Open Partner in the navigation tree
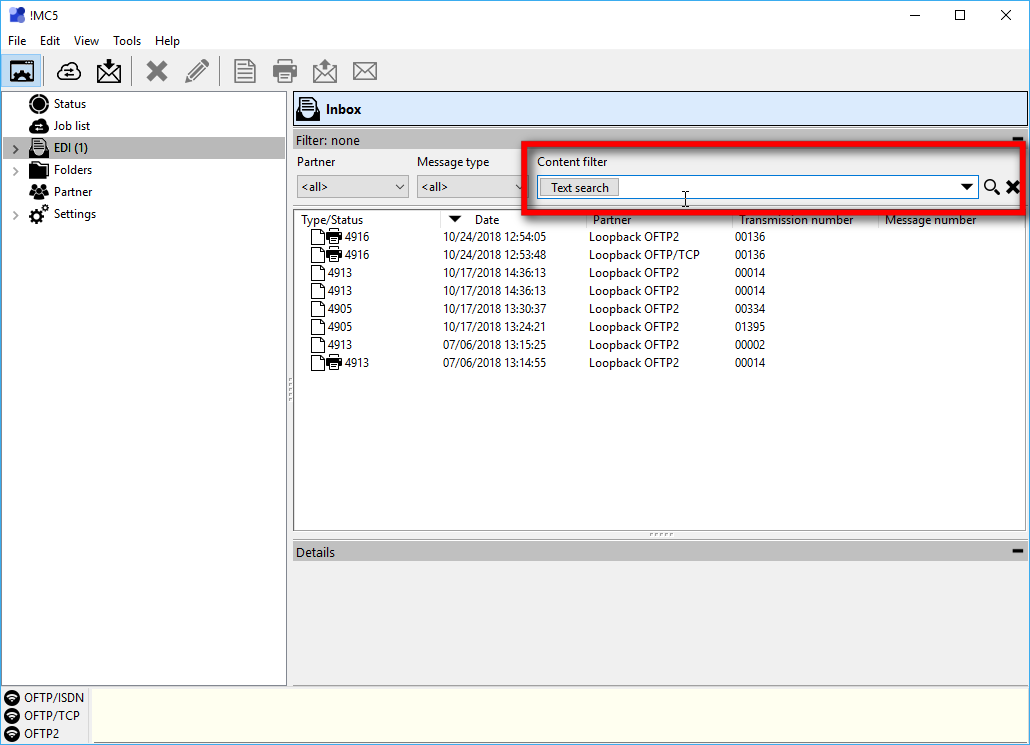The width and height of the screenshot is (1030, 745). pyautogui.click(x=73, y=192)
